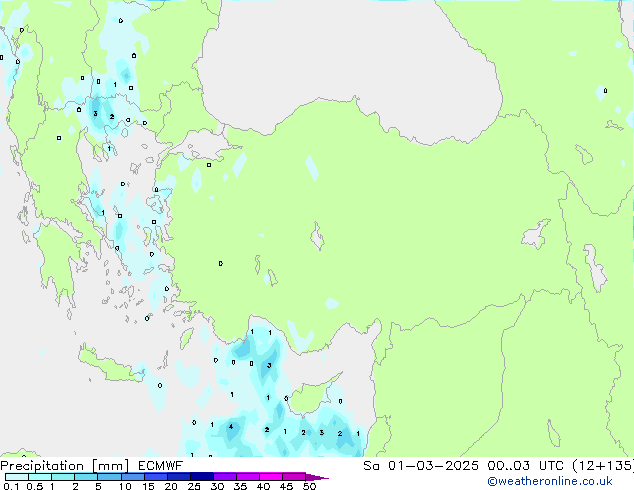Click the 30–35 mm purple legend swatch

[x=224, y=477]
